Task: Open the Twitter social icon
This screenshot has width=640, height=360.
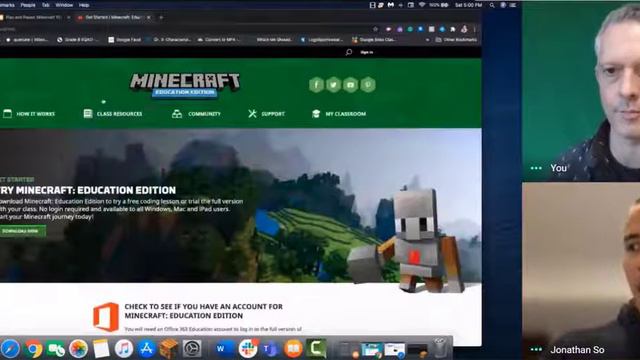Action: [333, 85]
